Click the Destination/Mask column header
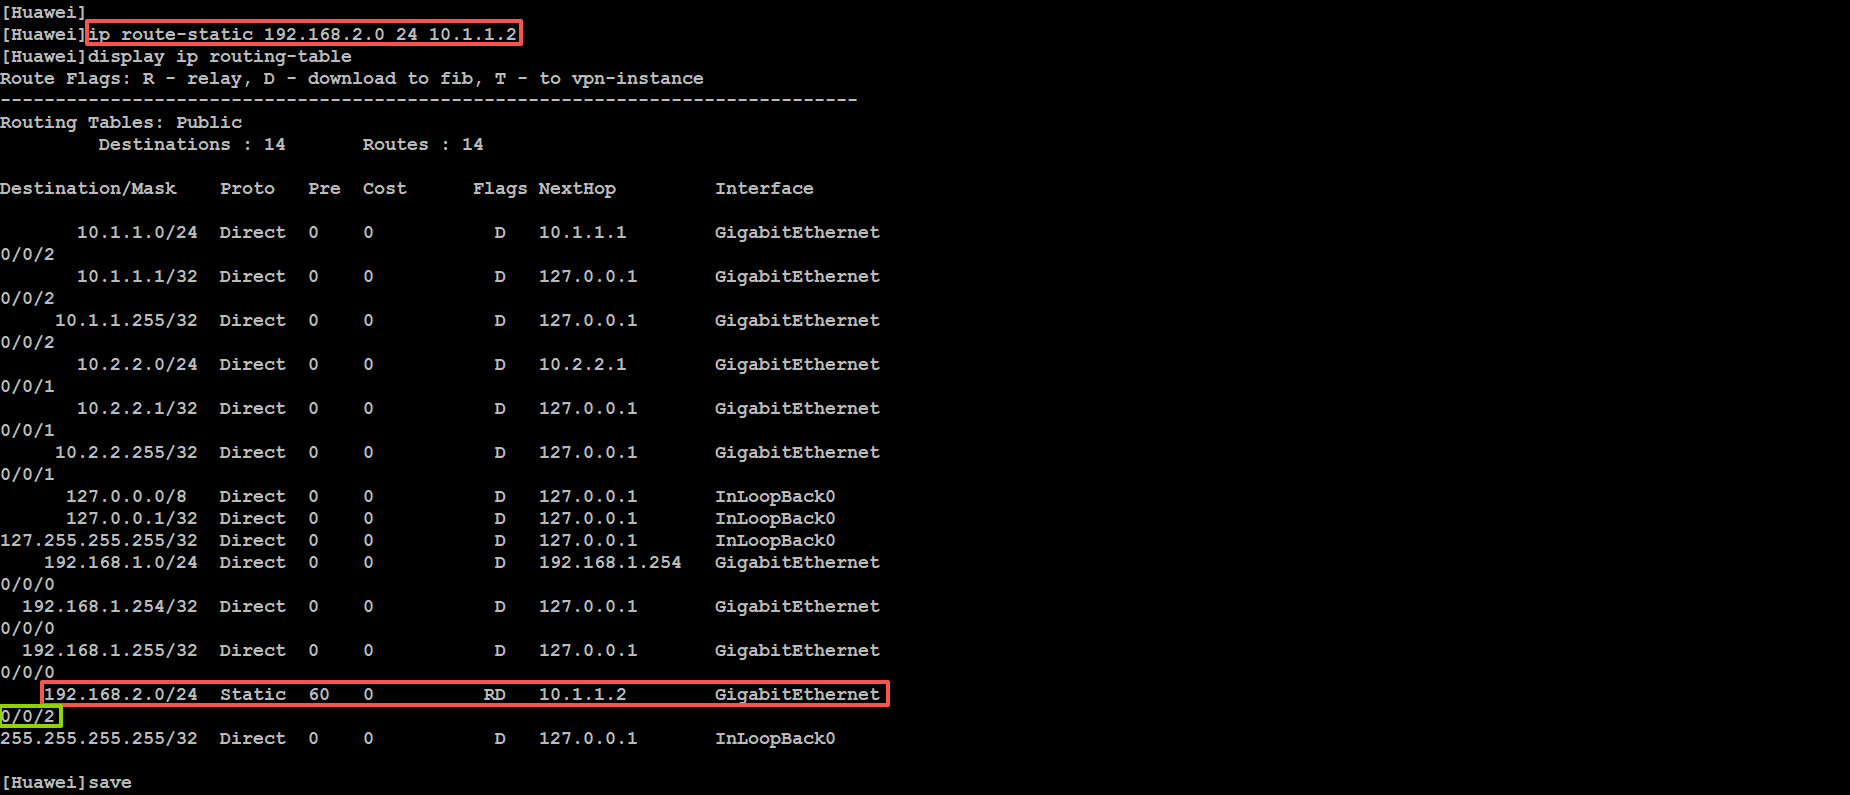The height and width of the screenshot is (795, 1850). pos(88,189)
